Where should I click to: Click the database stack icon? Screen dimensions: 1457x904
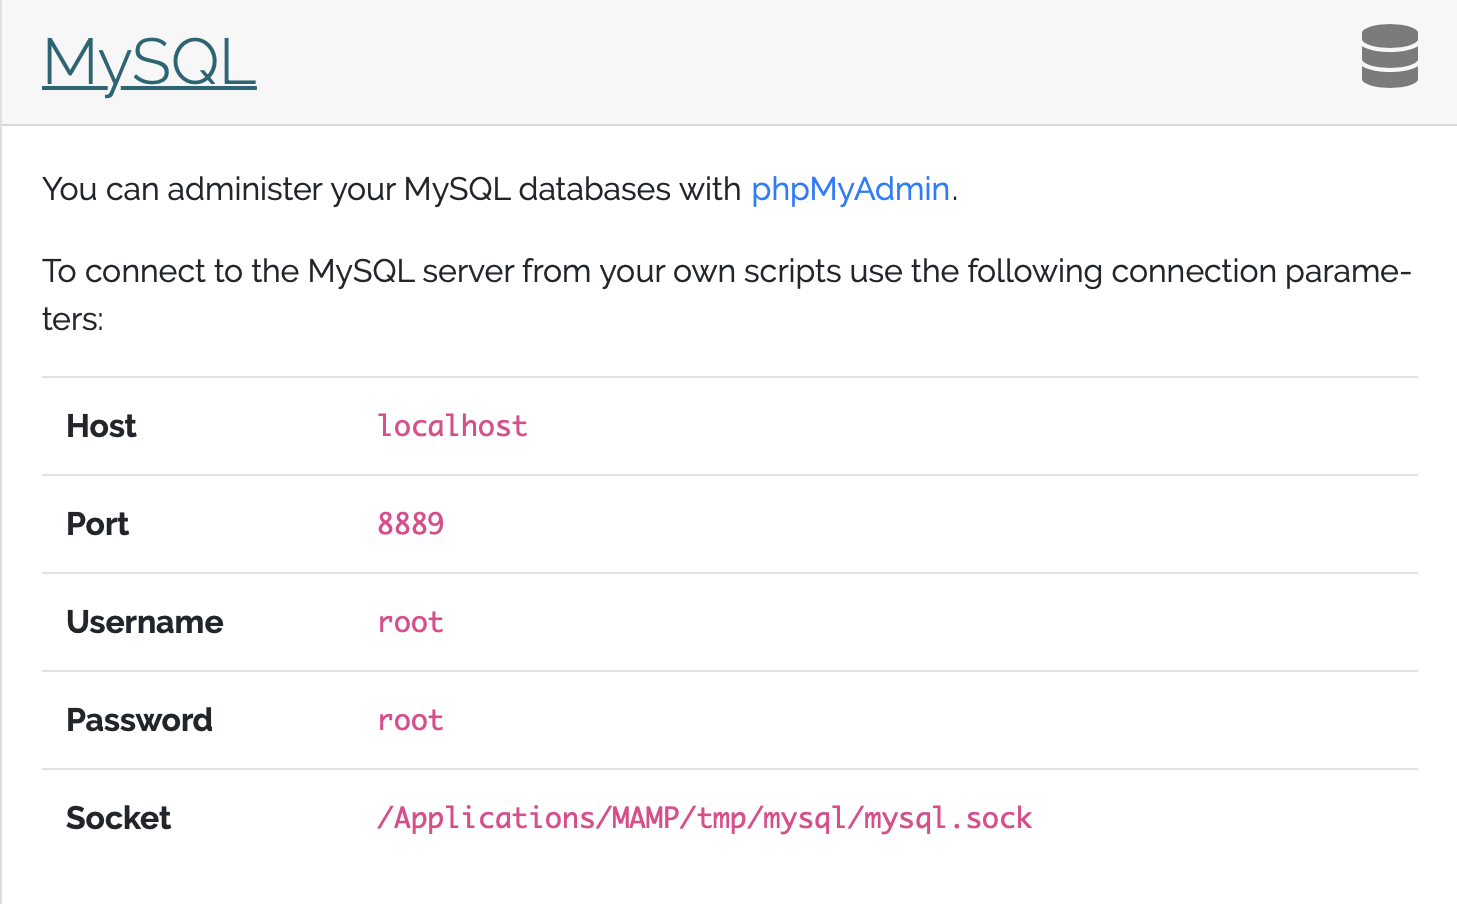click(x=1389, y=56)
